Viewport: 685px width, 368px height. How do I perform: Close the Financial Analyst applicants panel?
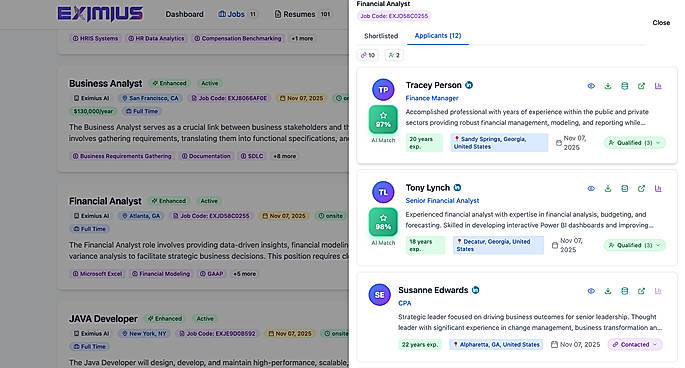coord(661,23)
